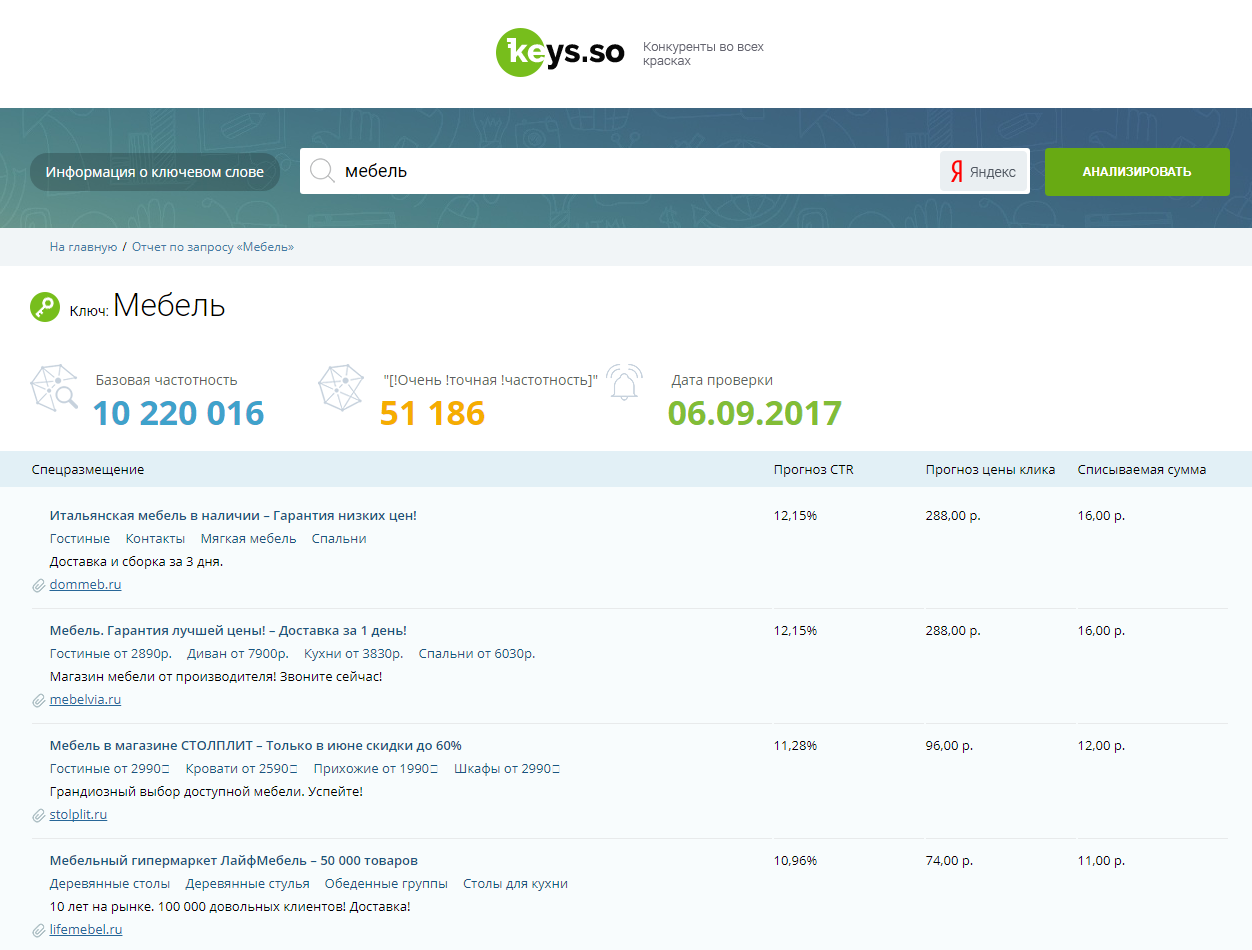The width and height of the screenshot is (1252, 950).
Task: Select the Диван от 7900р. sitelink
Action: 237,654
